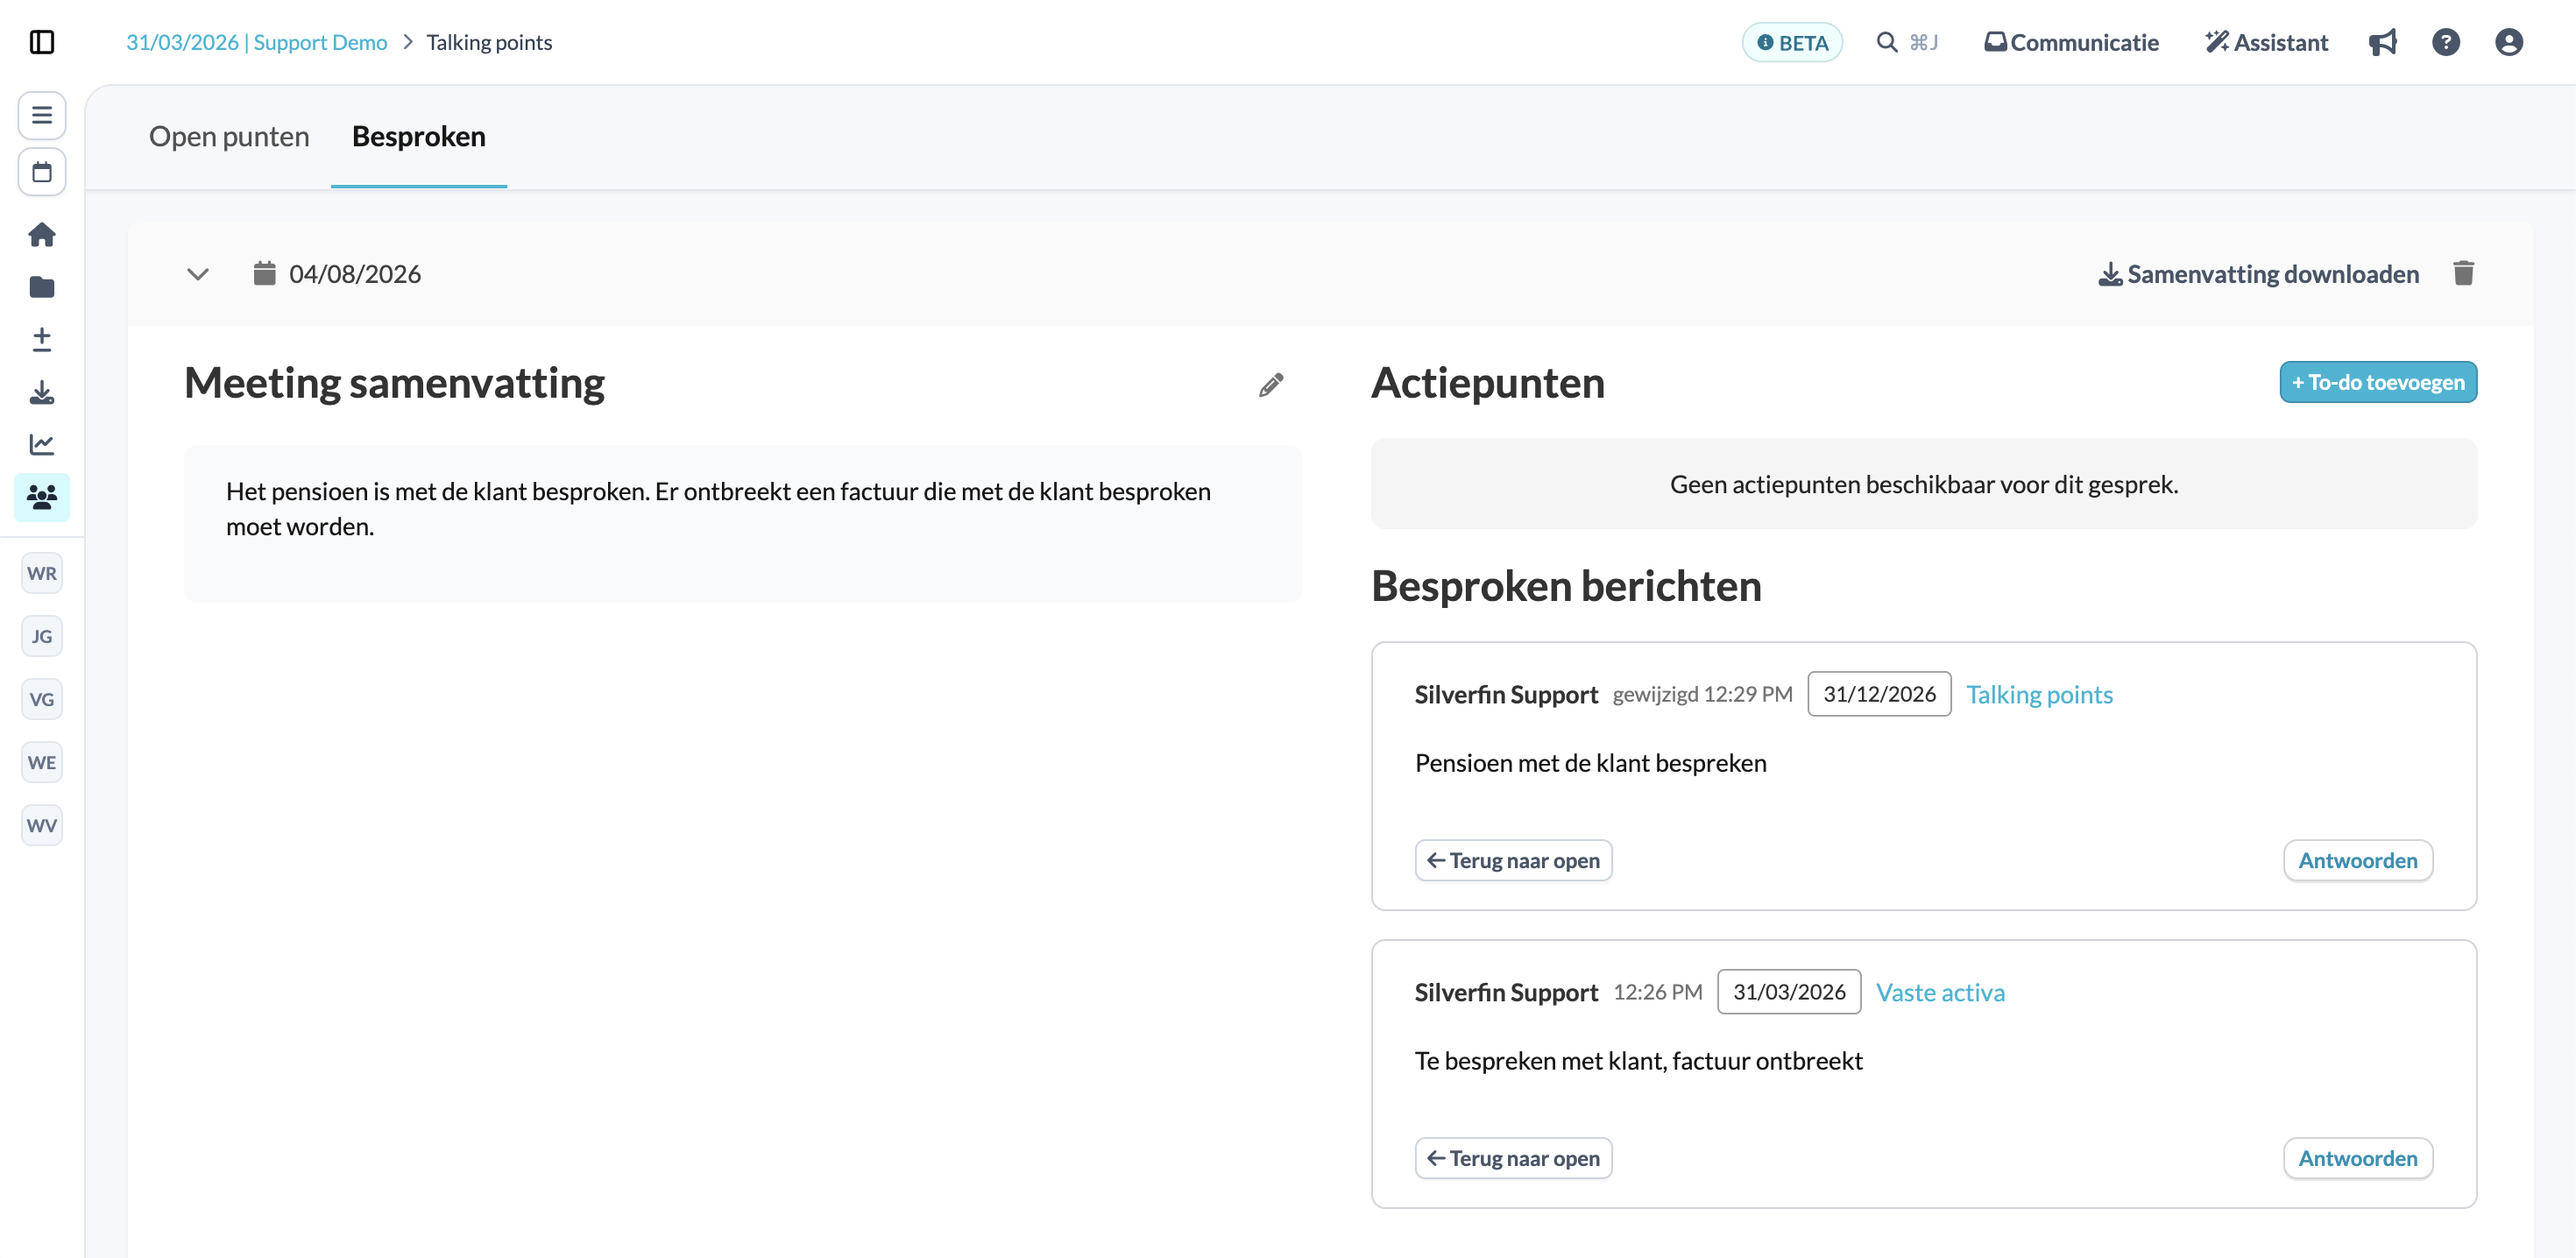Go to the home icon in the sidebar

tap(42, 234)
